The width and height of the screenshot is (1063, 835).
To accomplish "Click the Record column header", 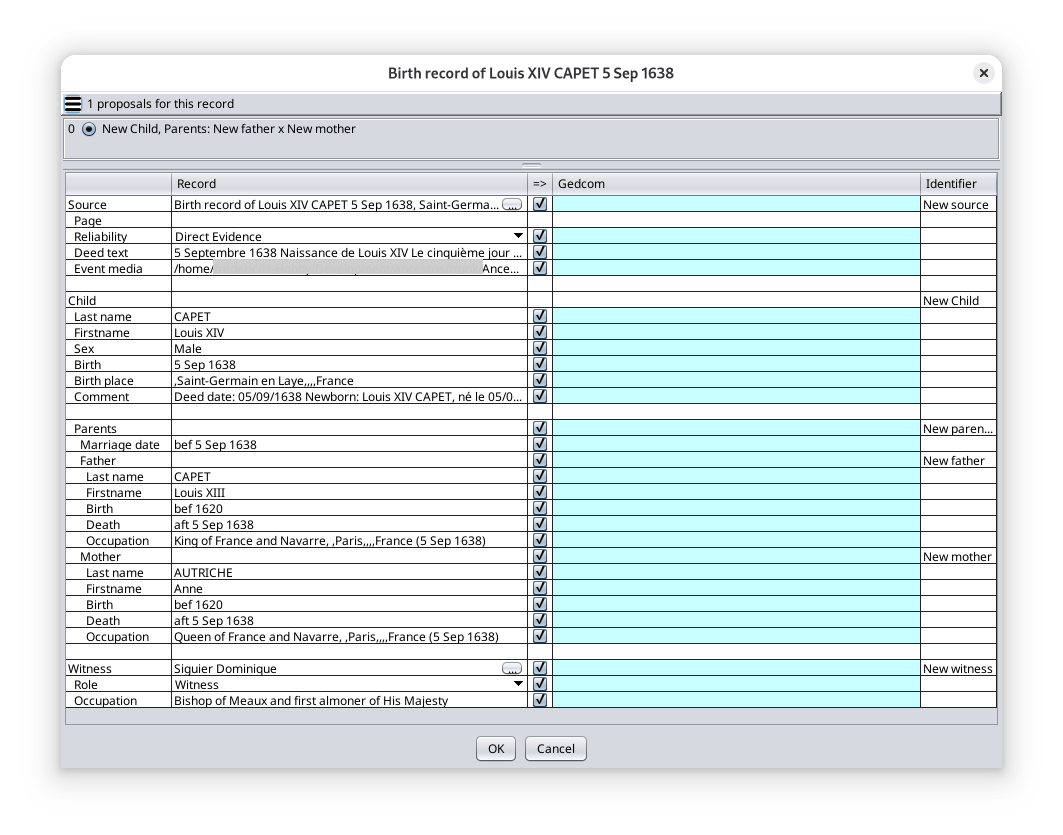I will point(349,184).
